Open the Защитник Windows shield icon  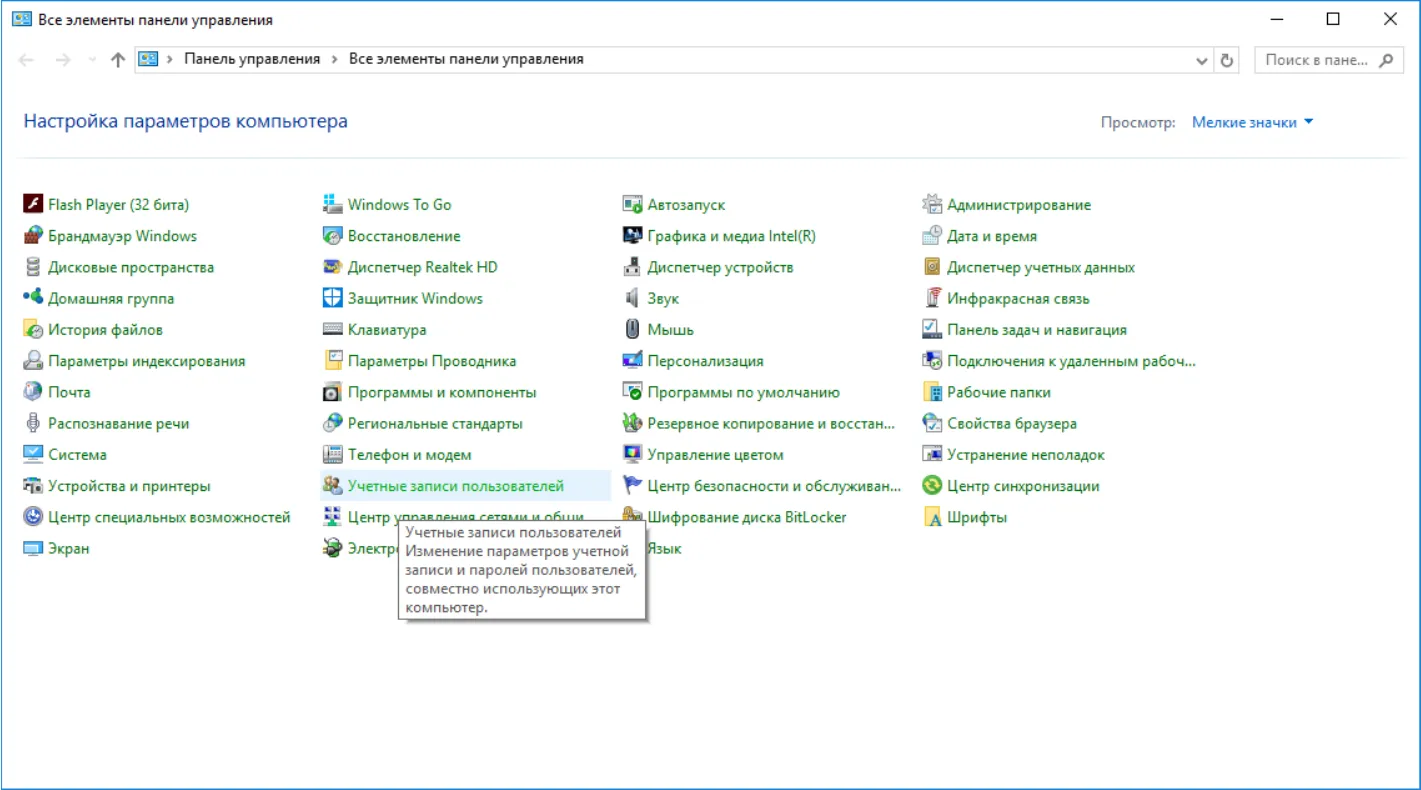point(333,298)
